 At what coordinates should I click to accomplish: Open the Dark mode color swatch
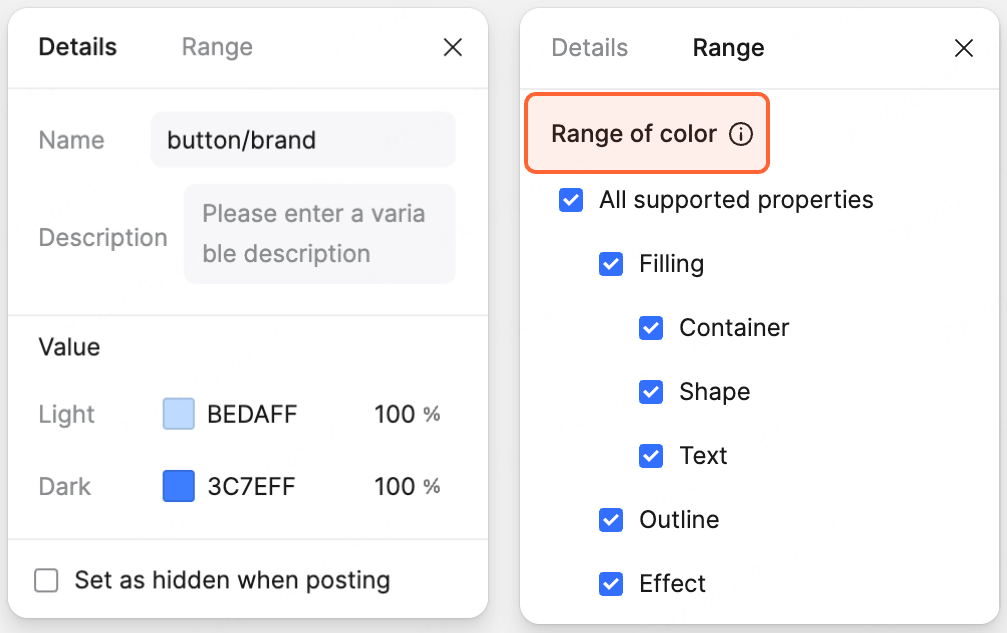click(x=179, y=486)
